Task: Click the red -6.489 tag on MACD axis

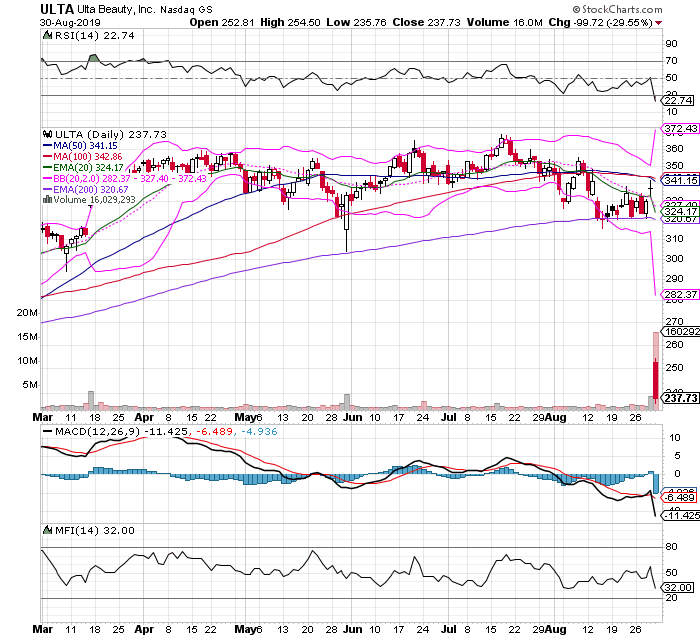Action: [x=679, y=497]
